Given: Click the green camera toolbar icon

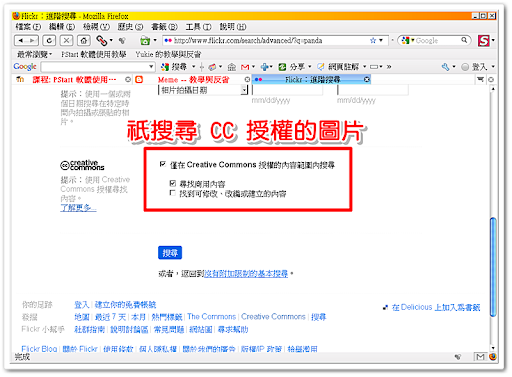Looking at the screenshot, I should (x=145, y=41).
